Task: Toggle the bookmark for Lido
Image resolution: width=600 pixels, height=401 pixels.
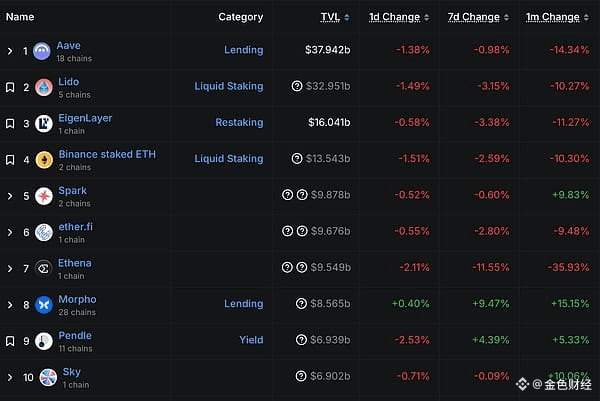Action: click(x=10, y=88)
